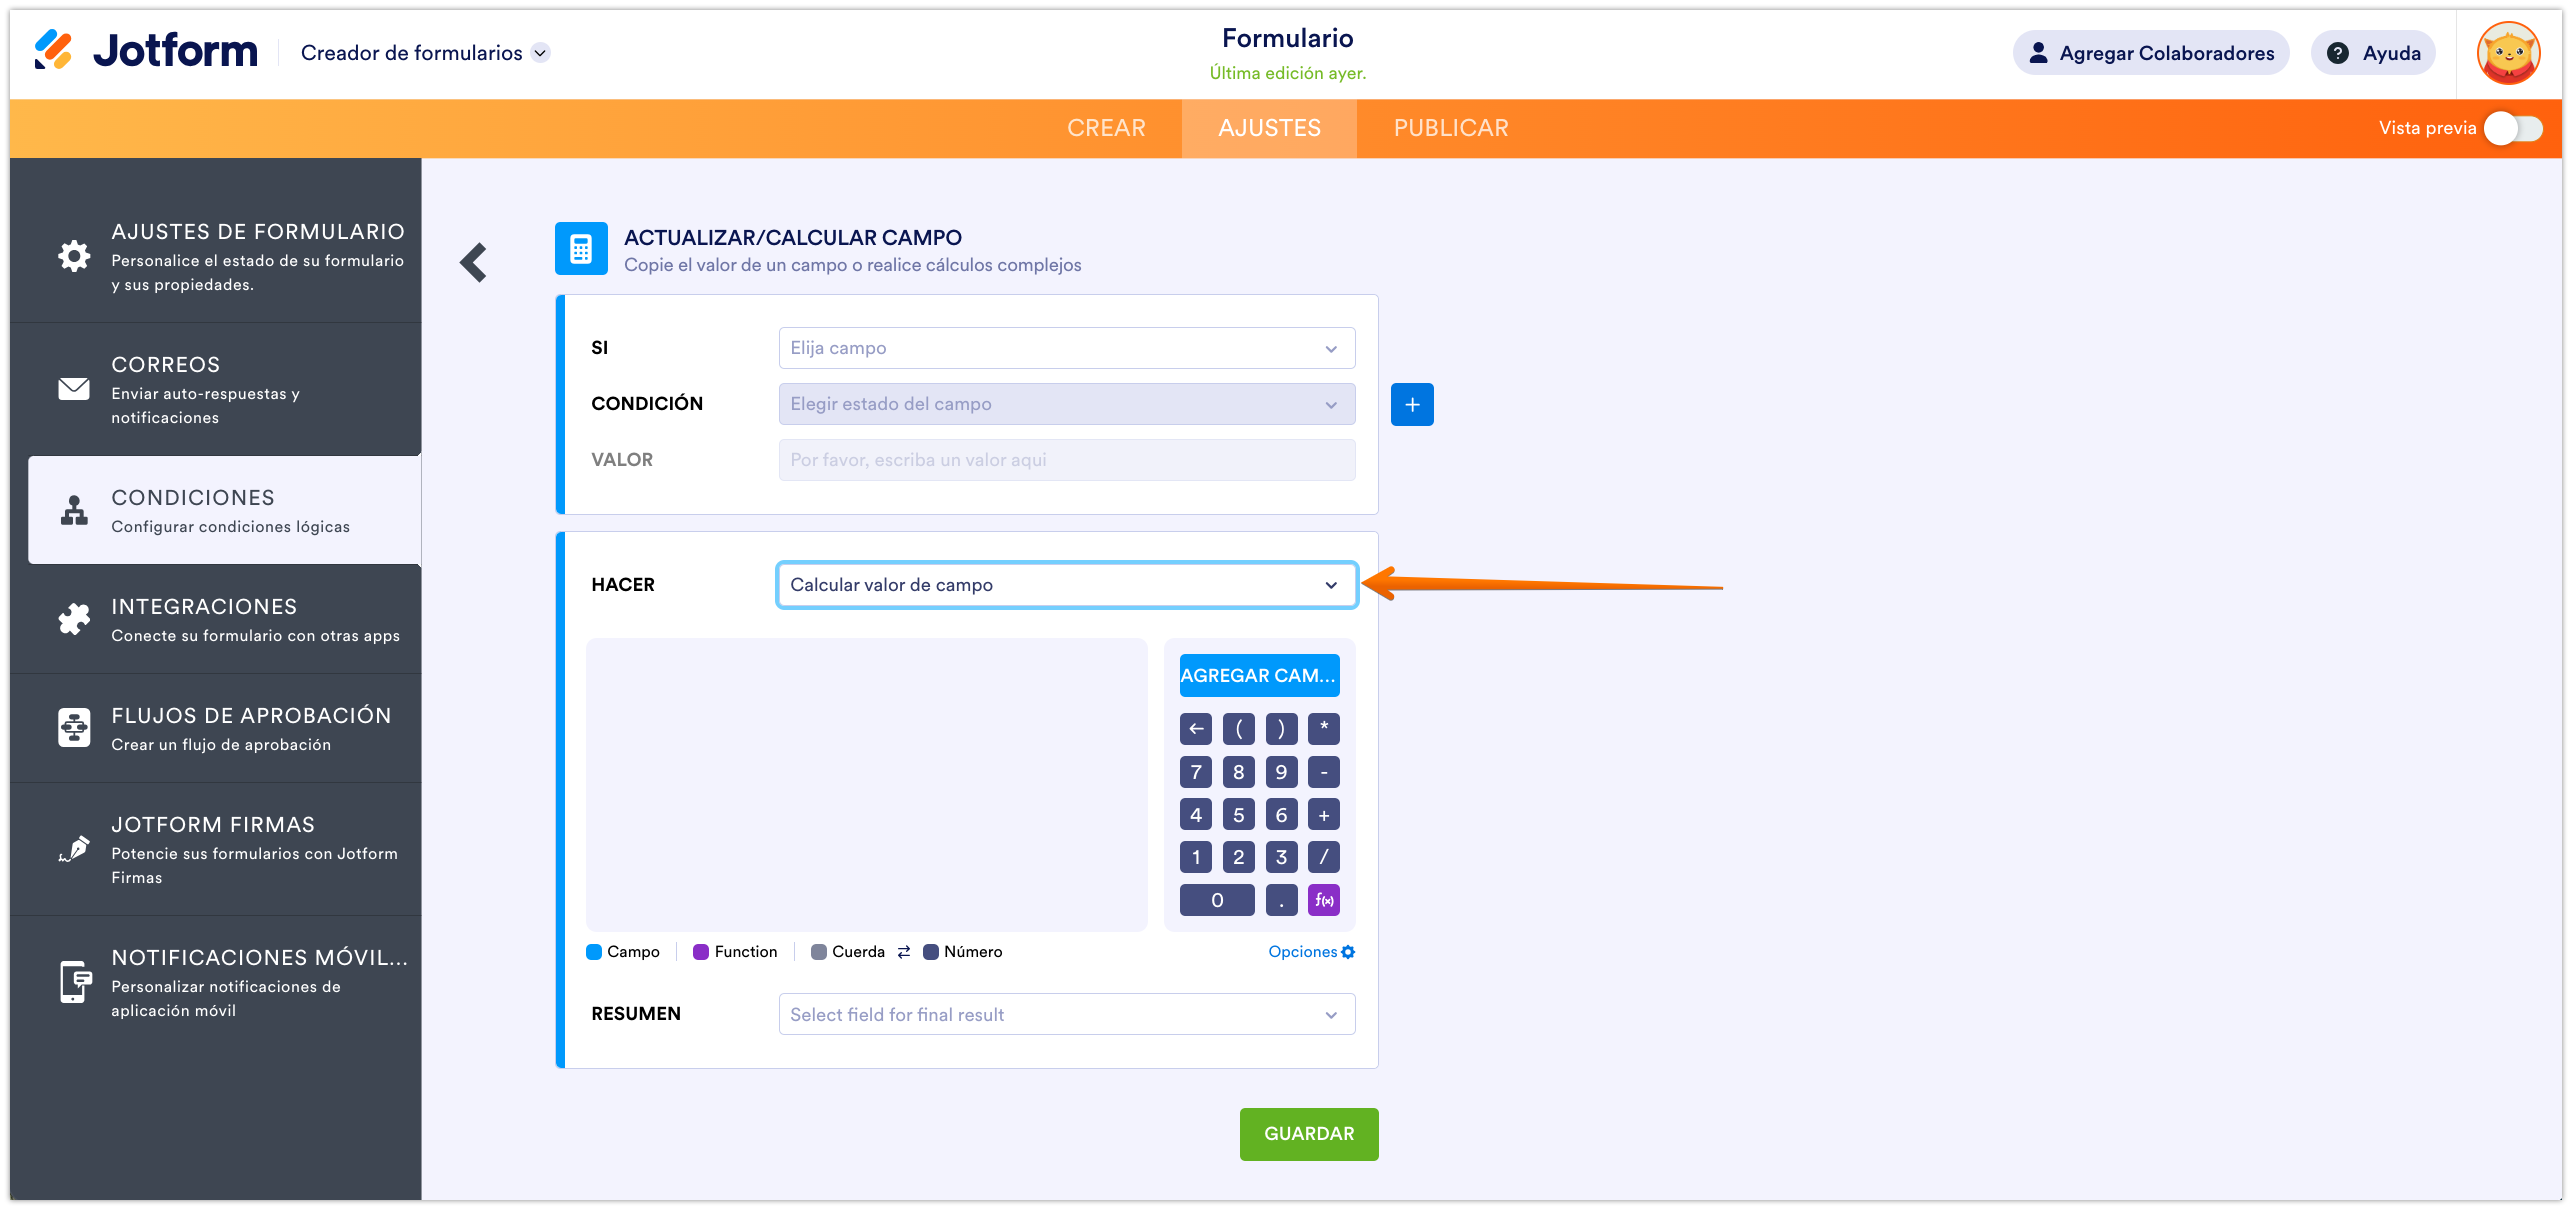
Task: Click the green GUARDAR button
Action: [1308, 1134]
